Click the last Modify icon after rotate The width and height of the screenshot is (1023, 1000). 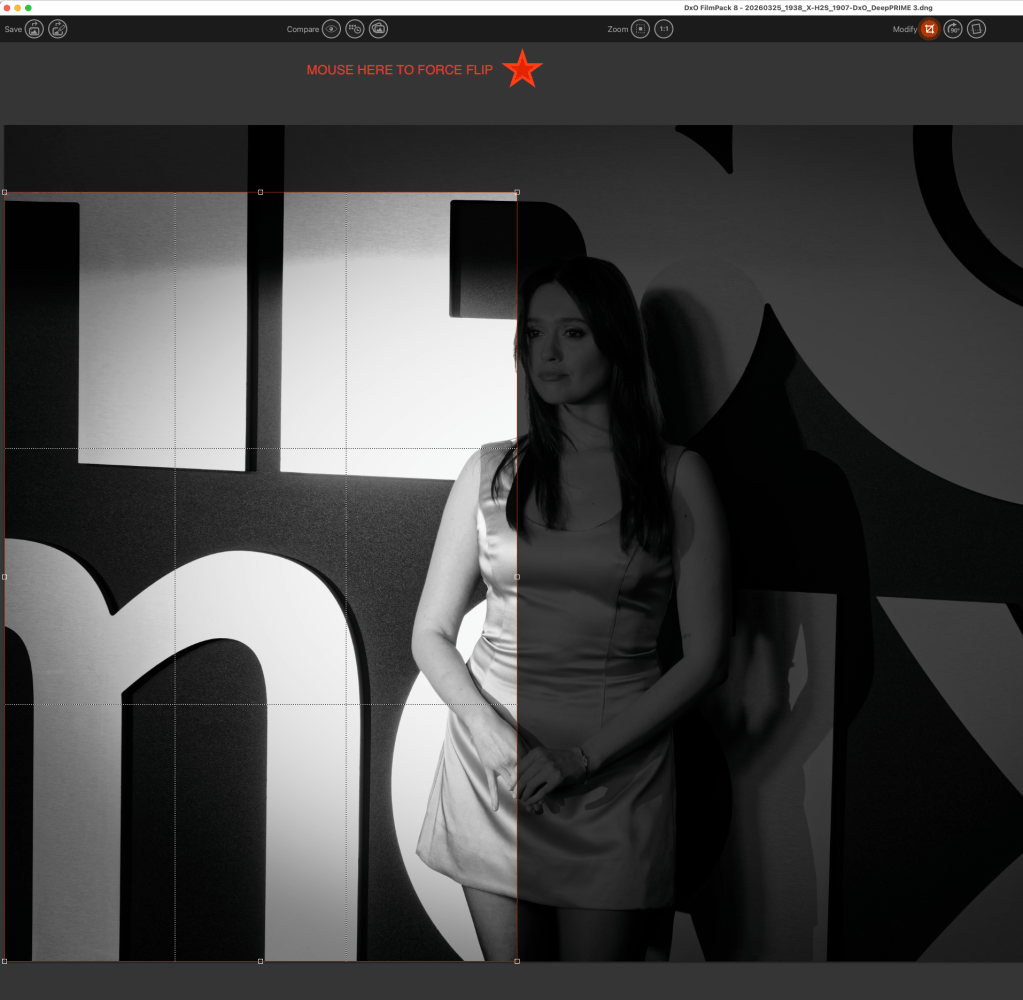point(976,30)
